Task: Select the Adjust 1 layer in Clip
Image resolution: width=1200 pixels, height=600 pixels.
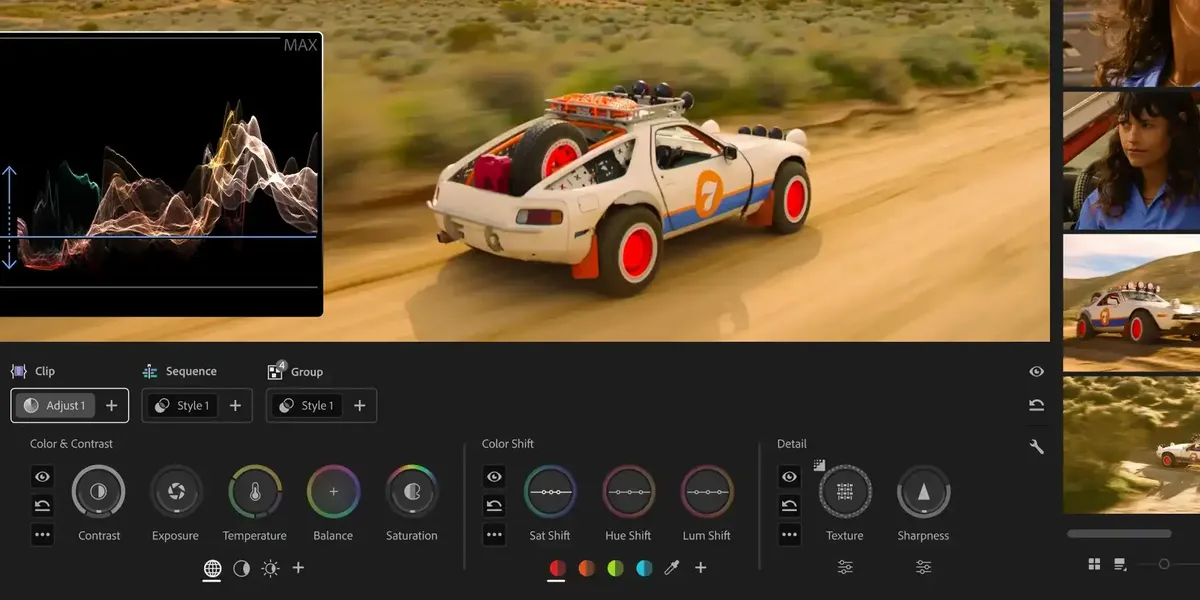Action: 56,405
